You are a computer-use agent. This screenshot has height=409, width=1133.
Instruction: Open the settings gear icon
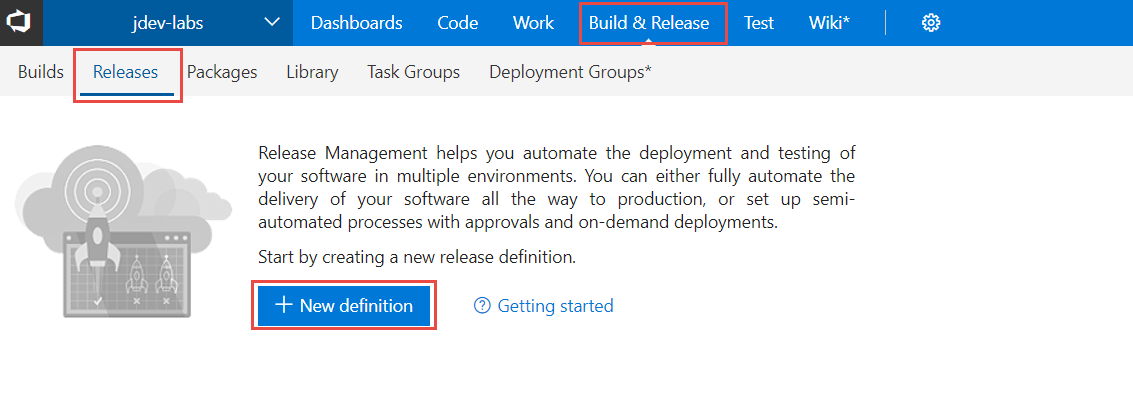click(931, 23)
